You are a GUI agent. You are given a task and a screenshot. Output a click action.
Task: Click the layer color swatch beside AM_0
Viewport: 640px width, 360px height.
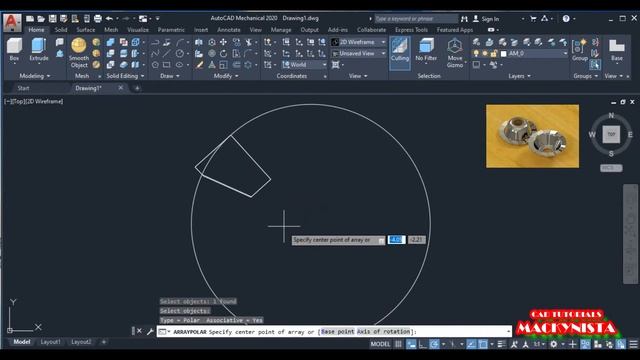pyautogui.click(x=503, y=54)
